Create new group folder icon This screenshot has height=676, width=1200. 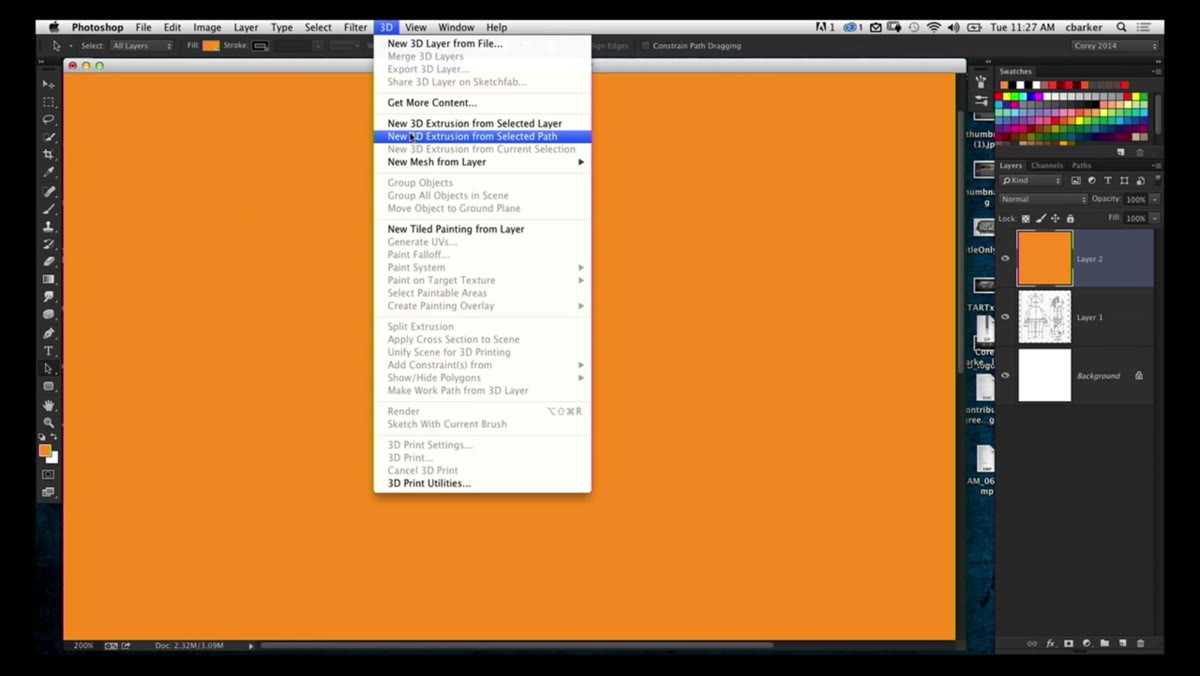coord(1105,643)
